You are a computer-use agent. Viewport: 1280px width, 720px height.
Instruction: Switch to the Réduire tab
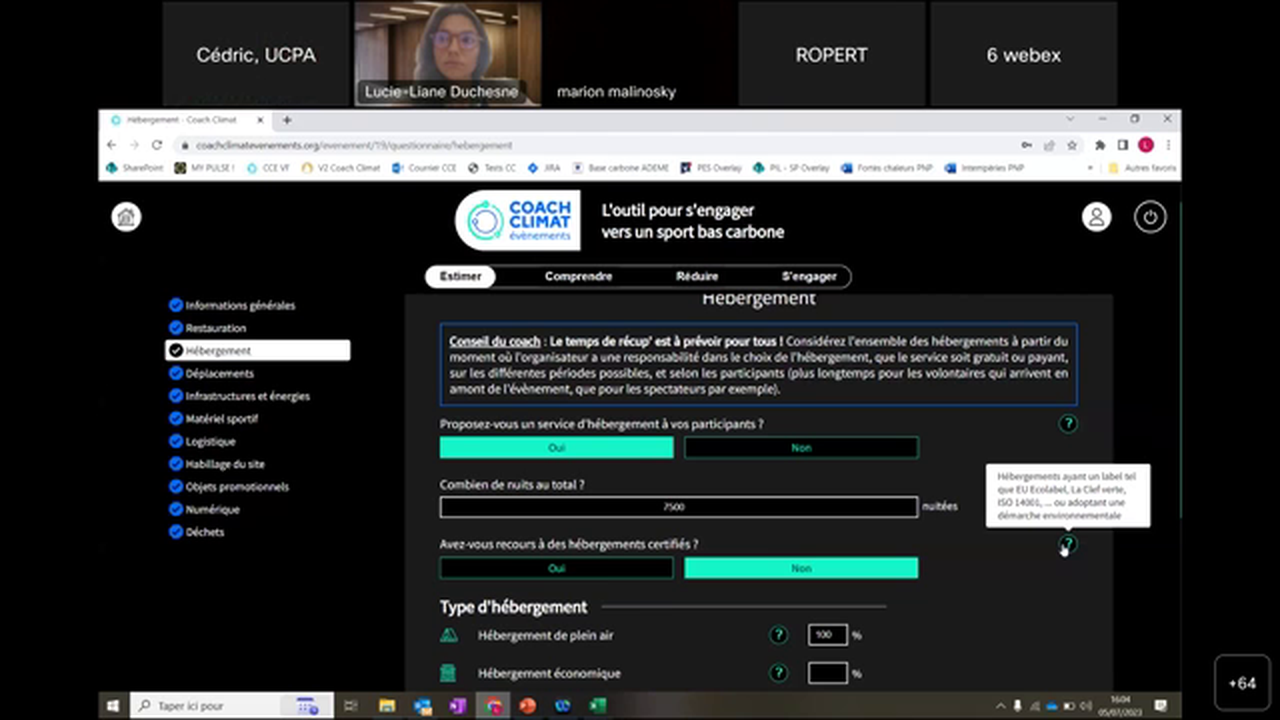pos(697,276)
